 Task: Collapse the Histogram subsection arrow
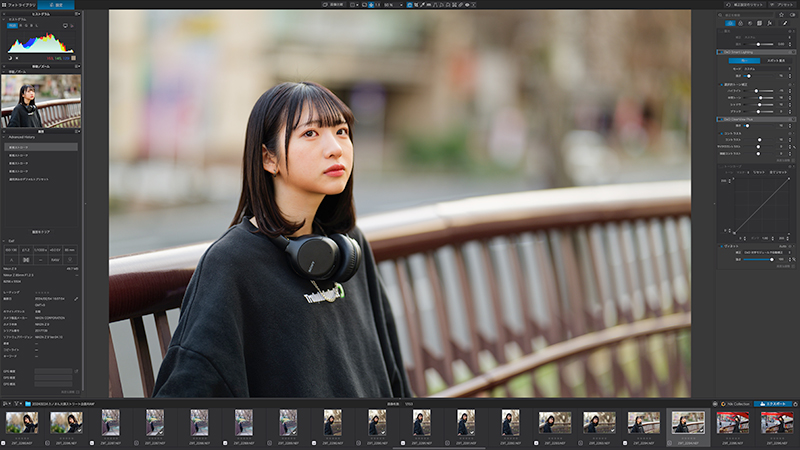tap(4, 19)
